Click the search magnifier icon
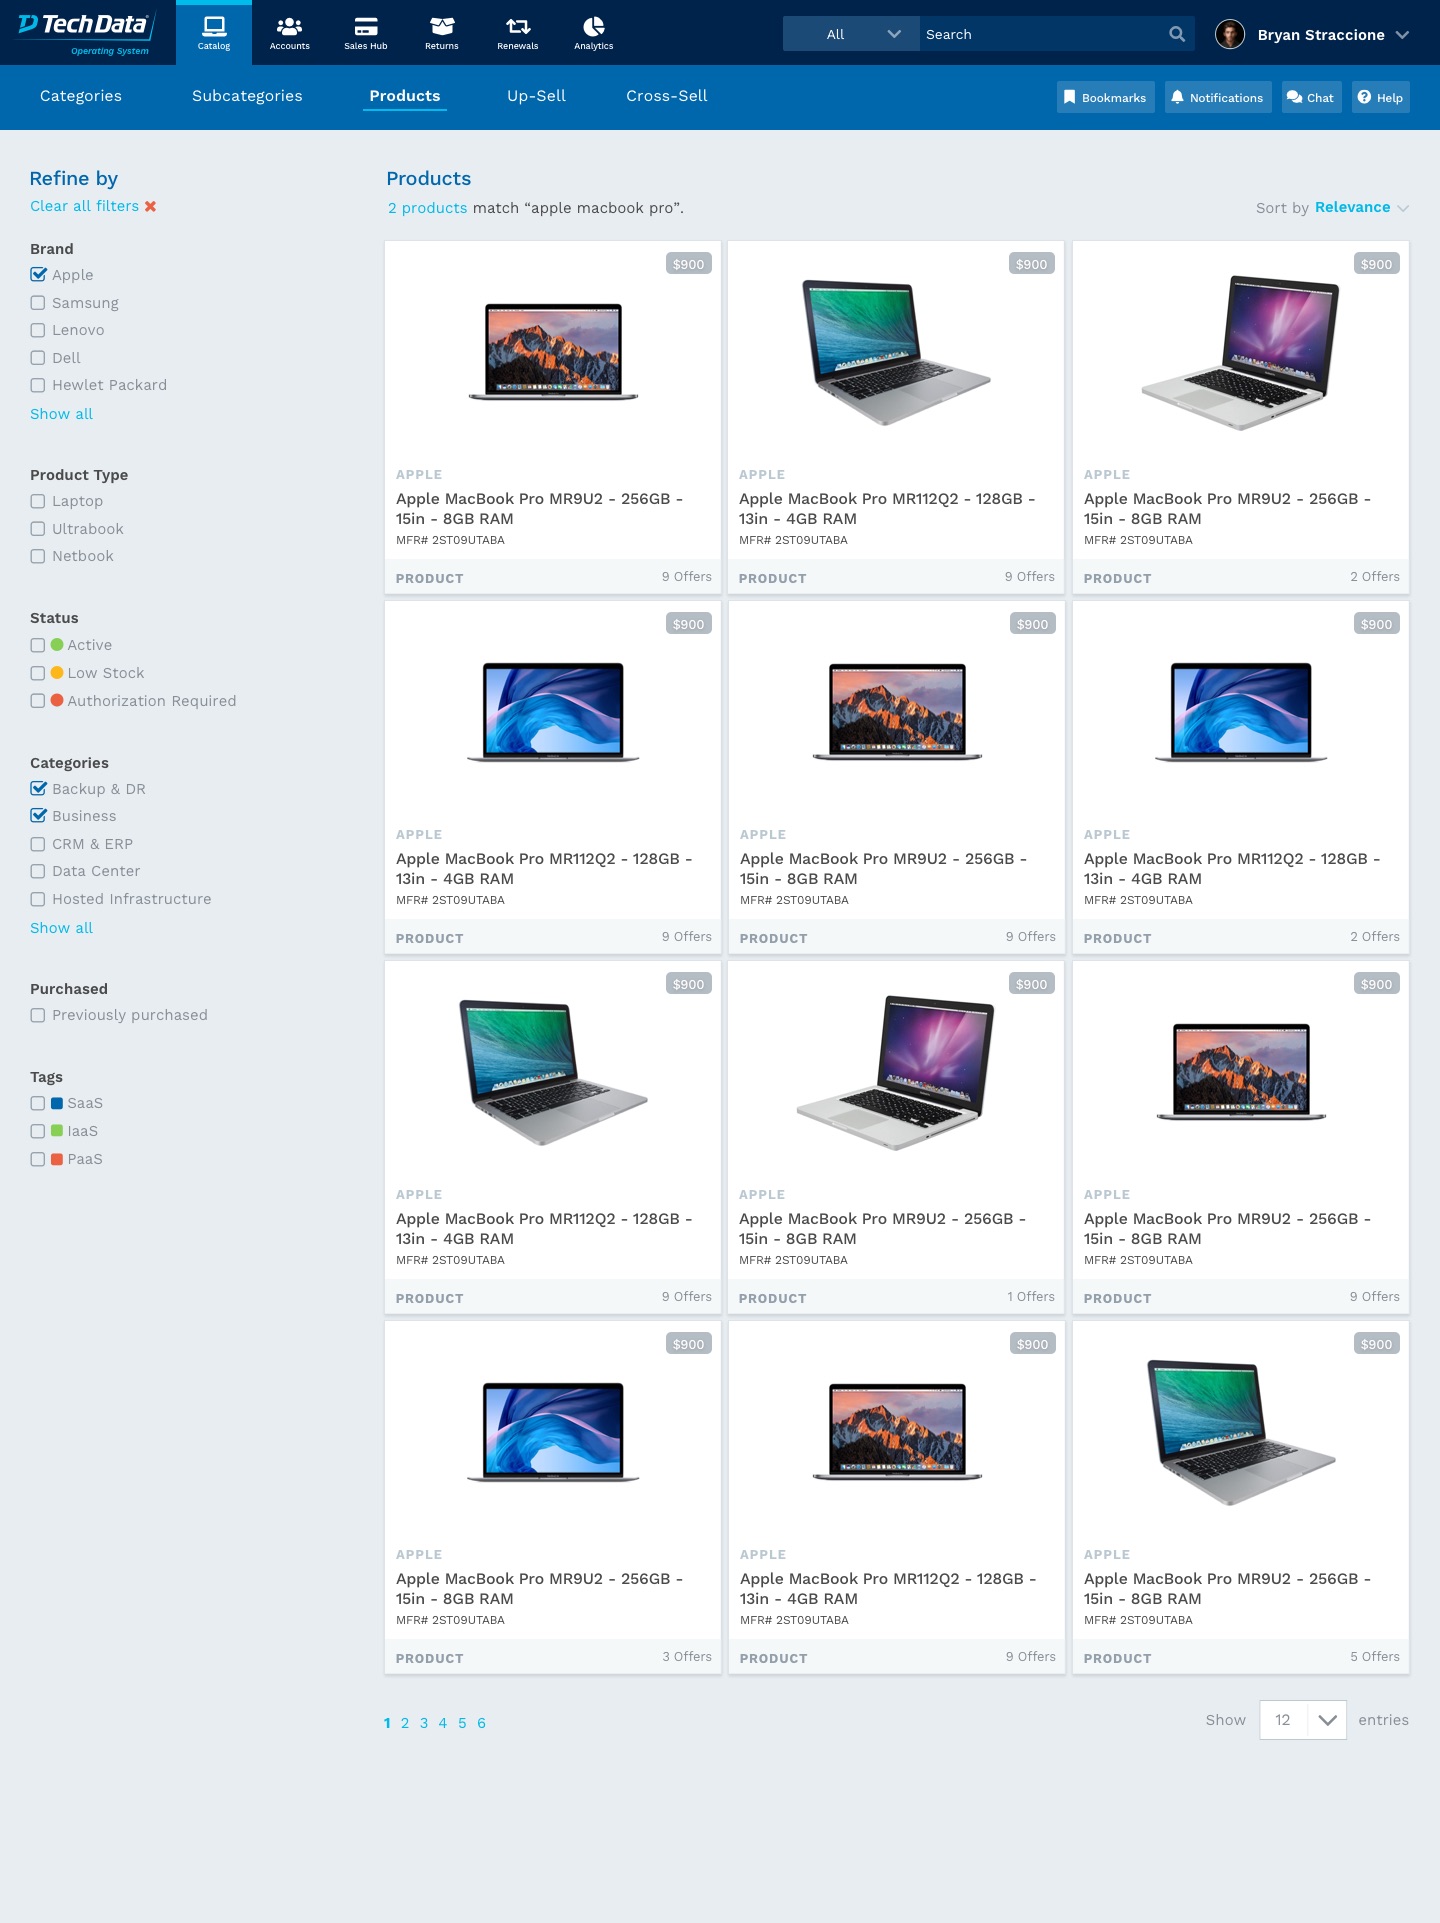This screenshot has width=1440, height=1923. (1177, 34)
